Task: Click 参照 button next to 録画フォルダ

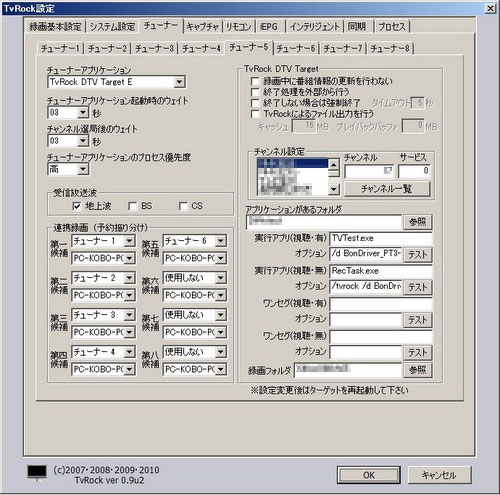Action: (418, 370)
